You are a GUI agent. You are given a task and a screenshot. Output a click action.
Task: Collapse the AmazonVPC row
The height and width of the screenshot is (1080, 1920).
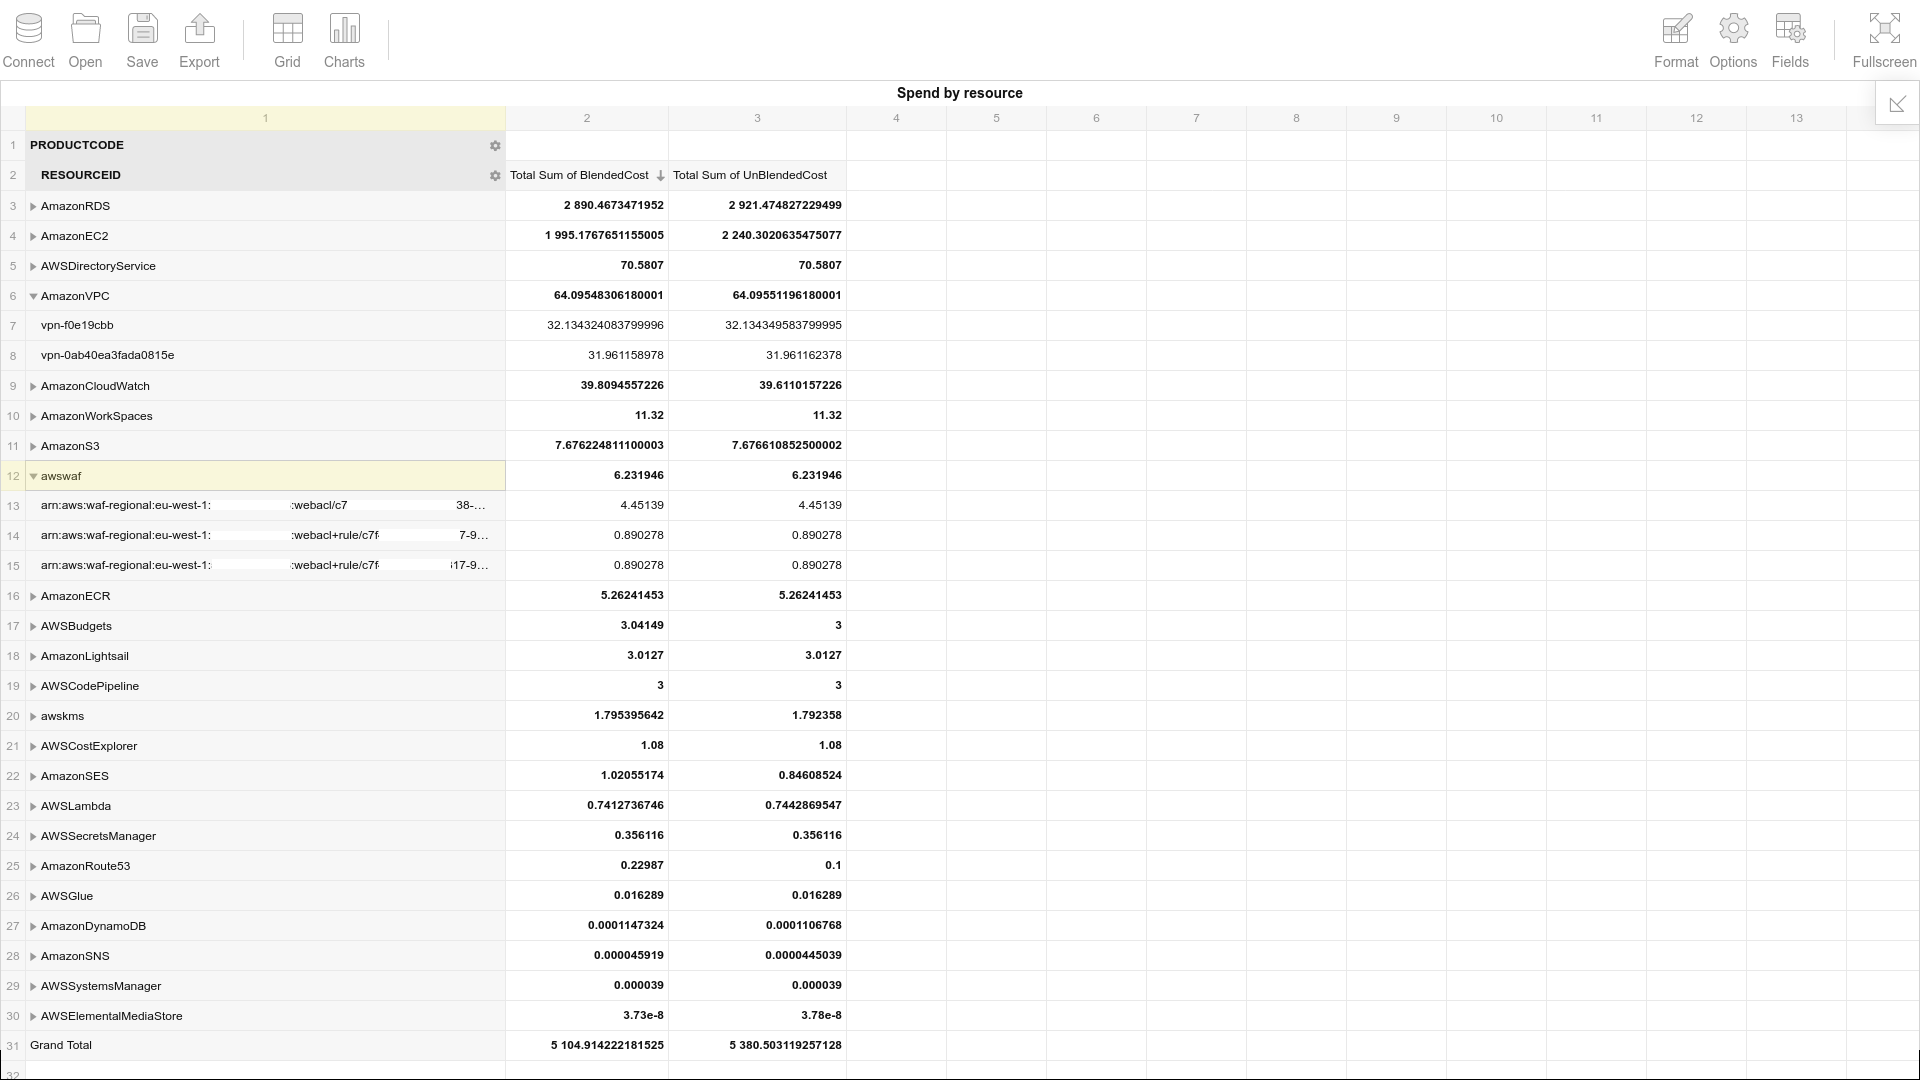(33, 296)
